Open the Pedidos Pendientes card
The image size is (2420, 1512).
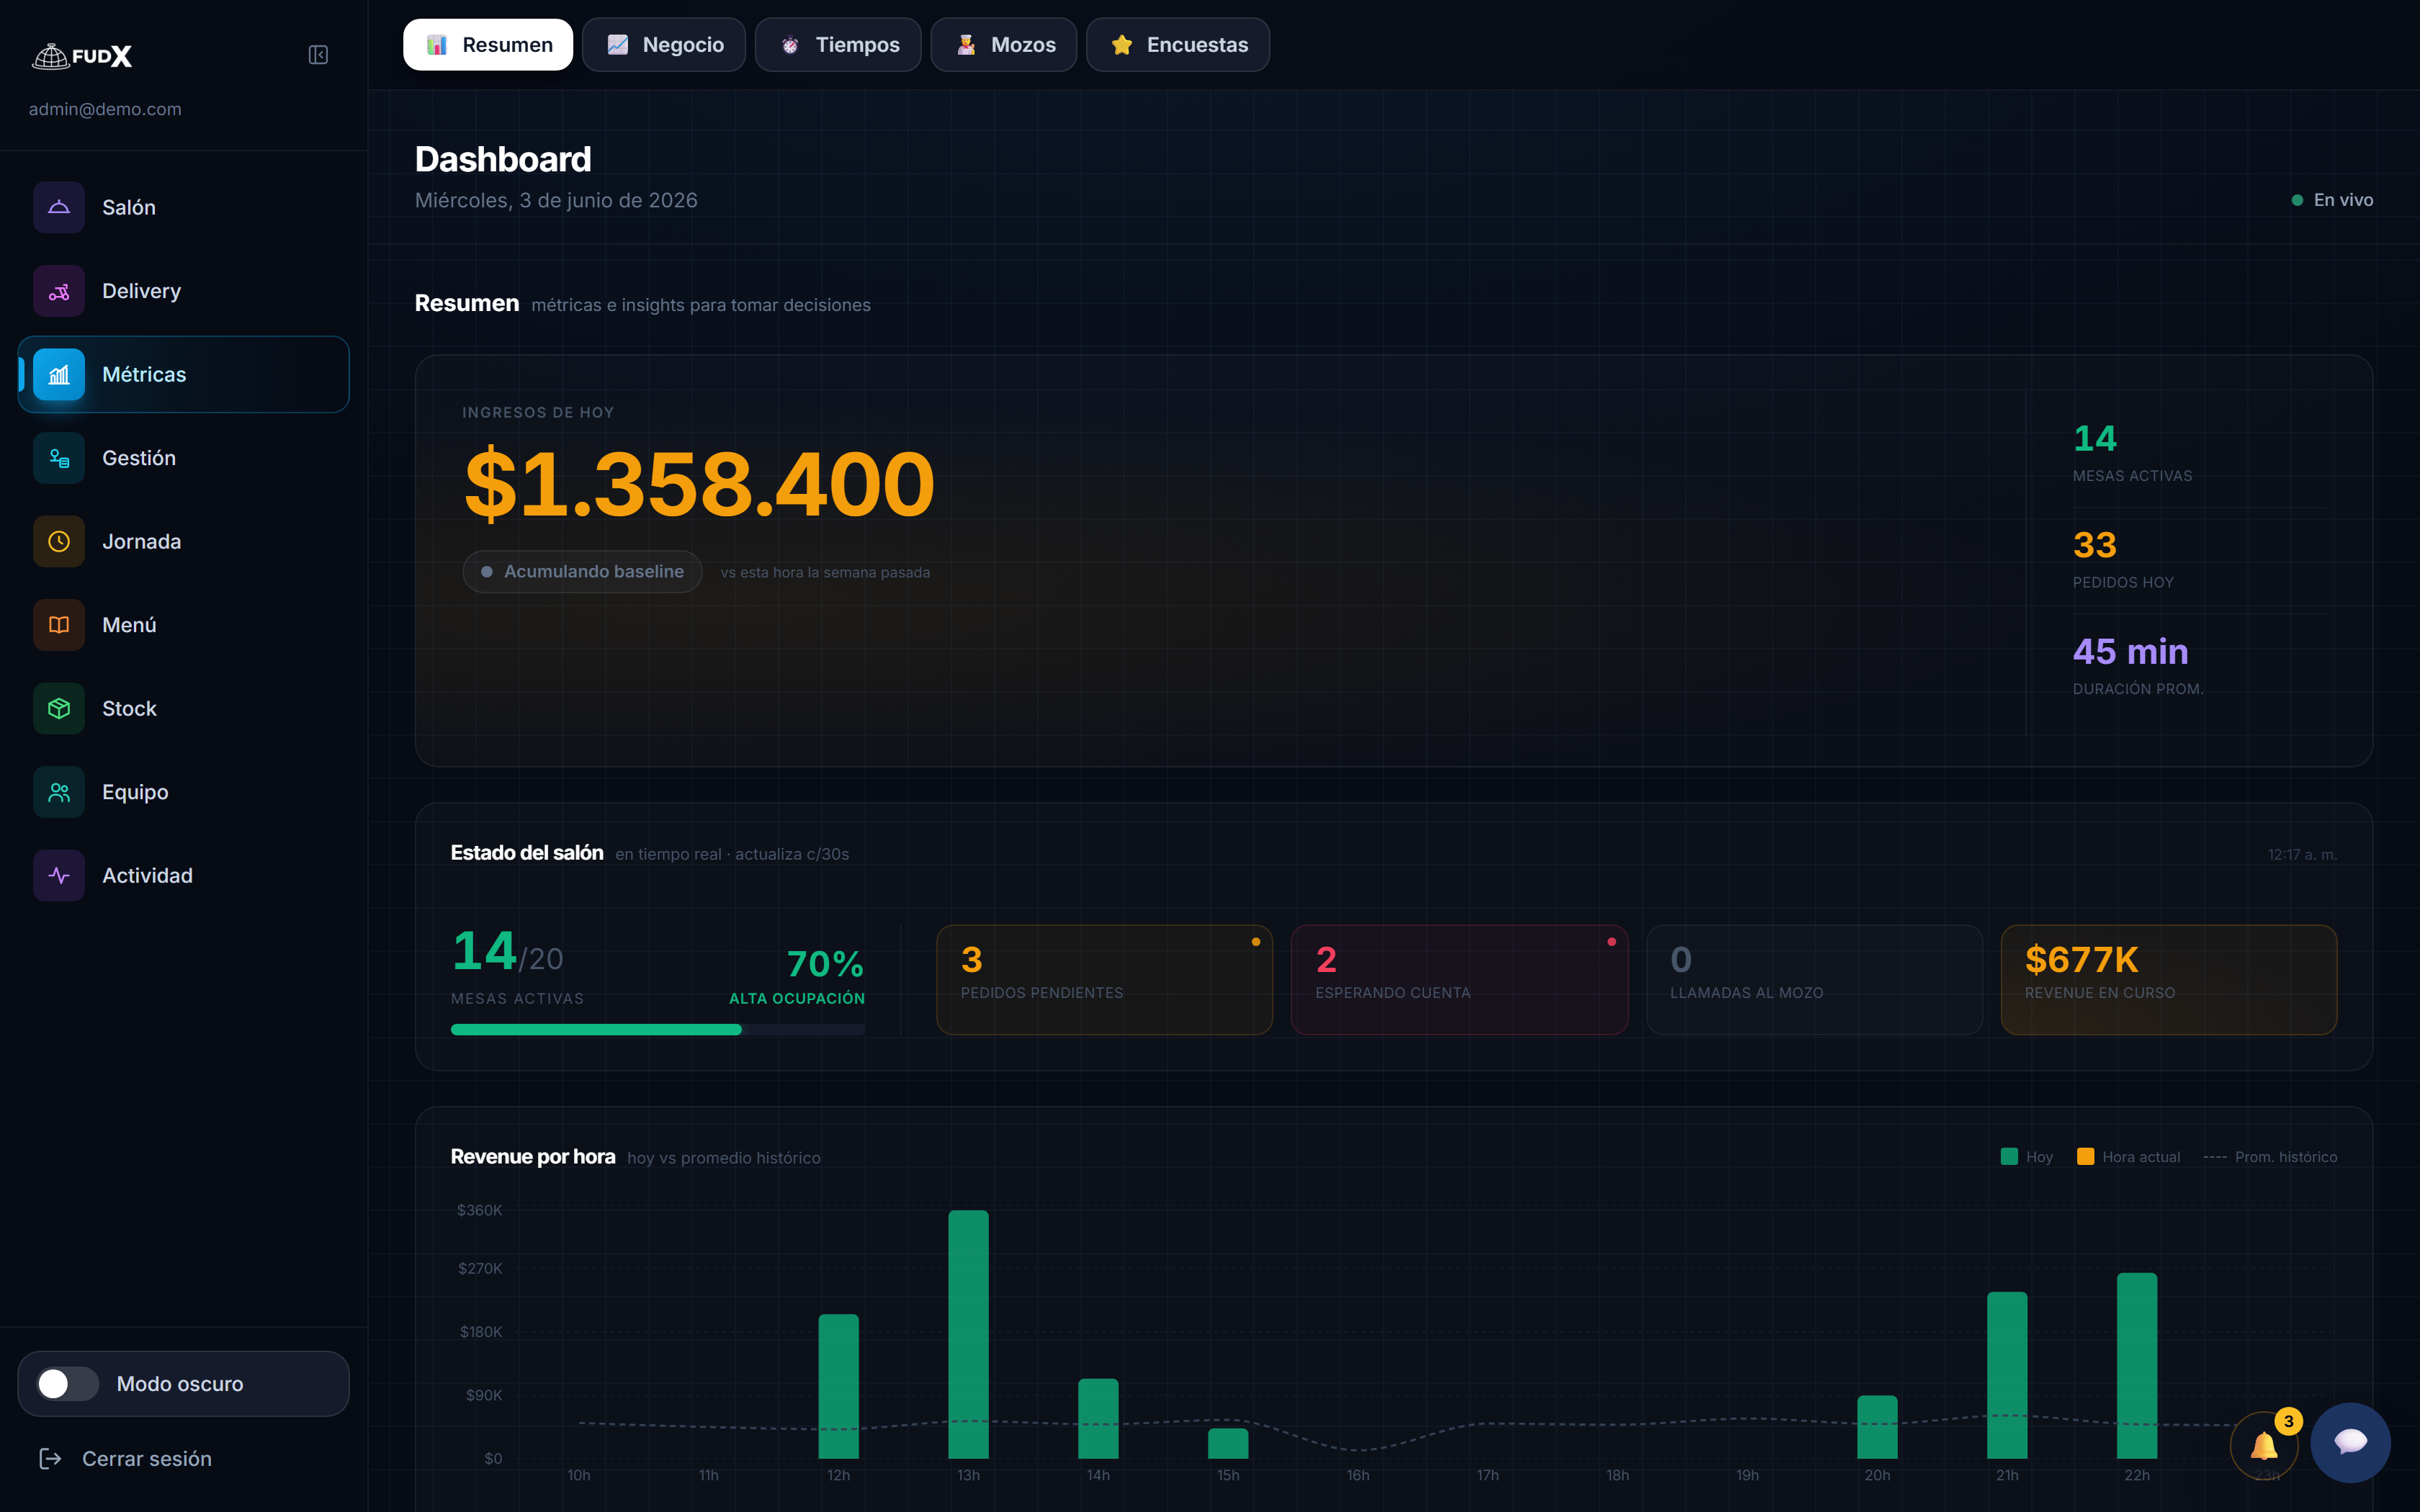click(1104, 979)
